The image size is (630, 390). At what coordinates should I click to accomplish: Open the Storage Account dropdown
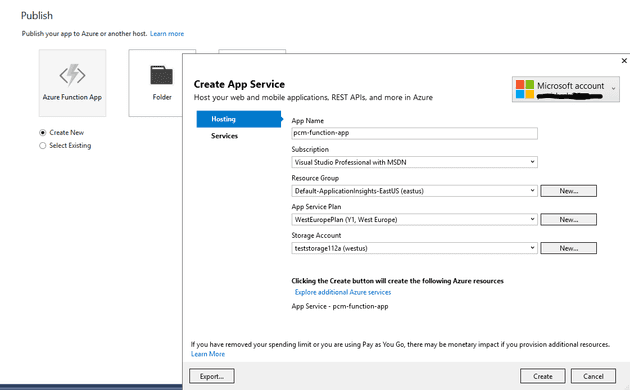(414, 248)
